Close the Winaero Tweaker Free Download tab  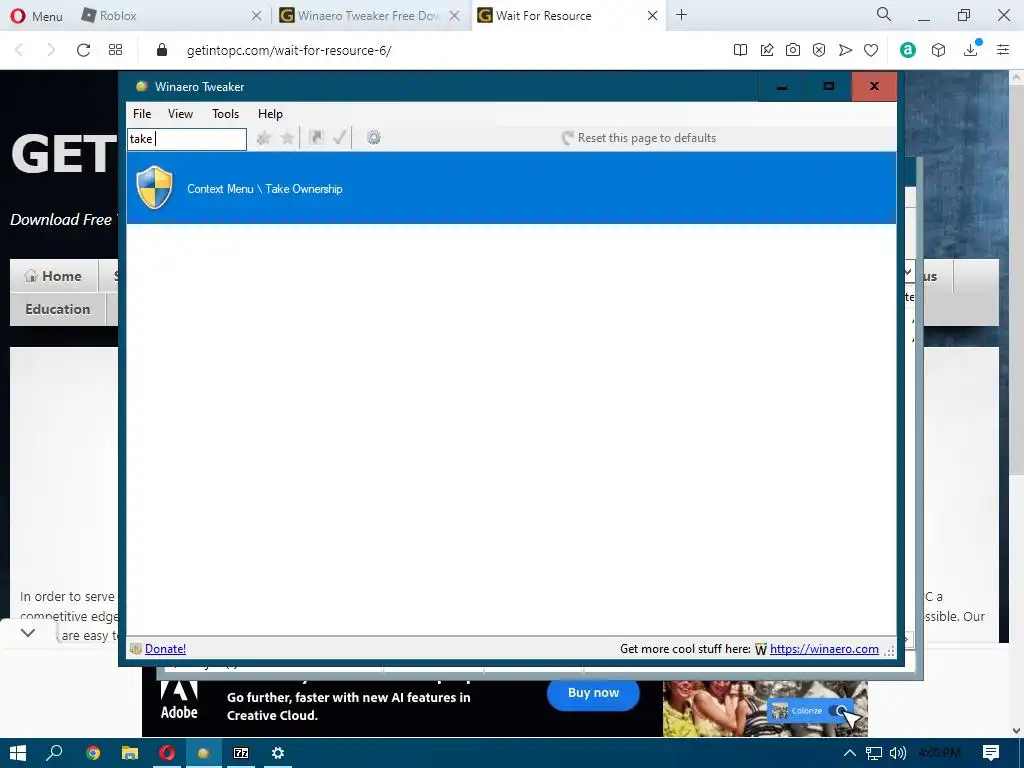pyautogui.click(x=455, y=16)
